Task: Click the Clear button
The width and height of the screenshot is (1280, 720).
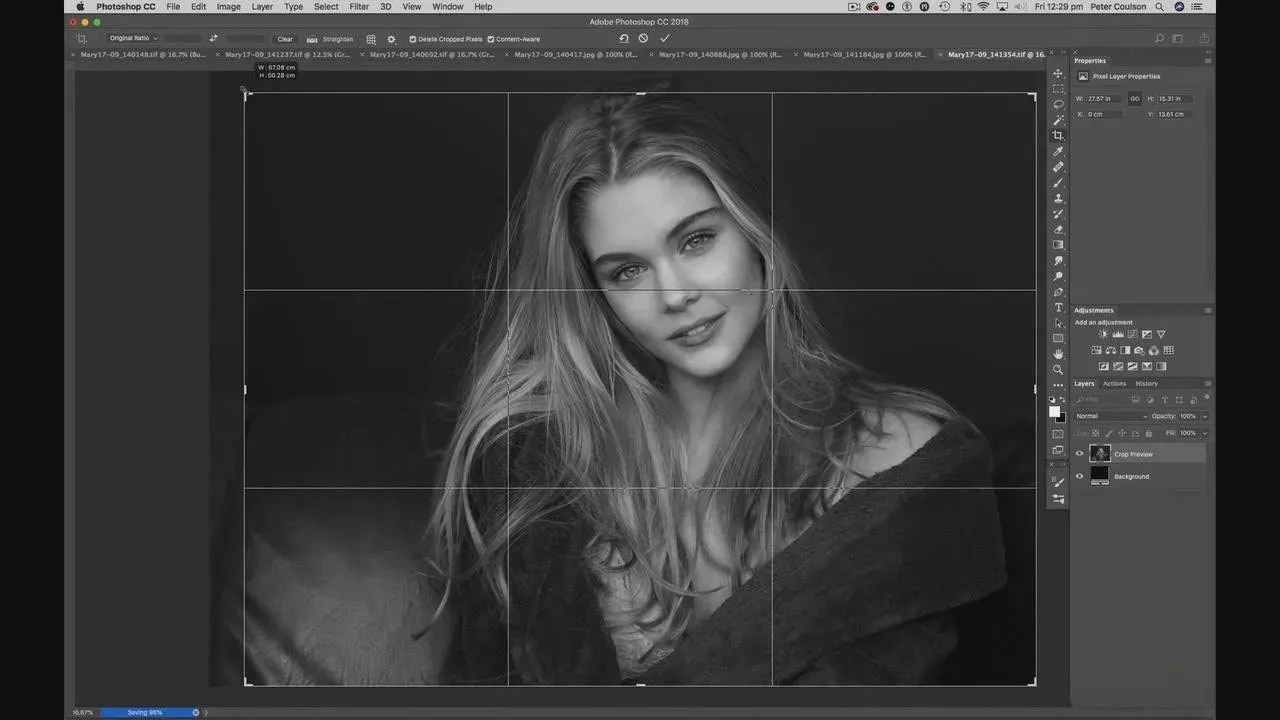Action: [x=285, y=39]
